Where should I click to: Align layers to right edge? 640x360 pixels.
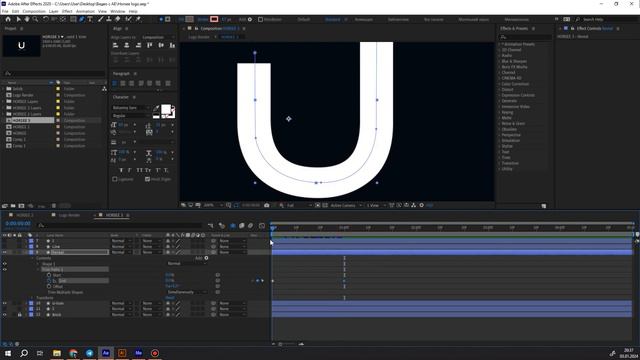click(138, 45)
